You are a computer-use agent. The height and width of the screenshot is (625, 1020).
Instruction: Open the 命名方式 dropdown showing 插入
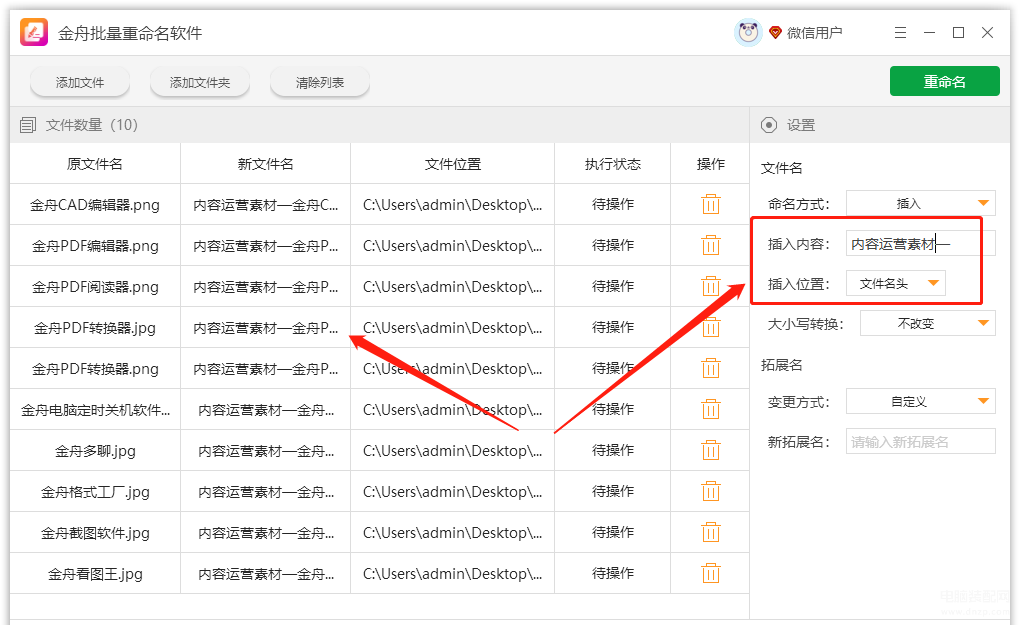pos(920,204)
